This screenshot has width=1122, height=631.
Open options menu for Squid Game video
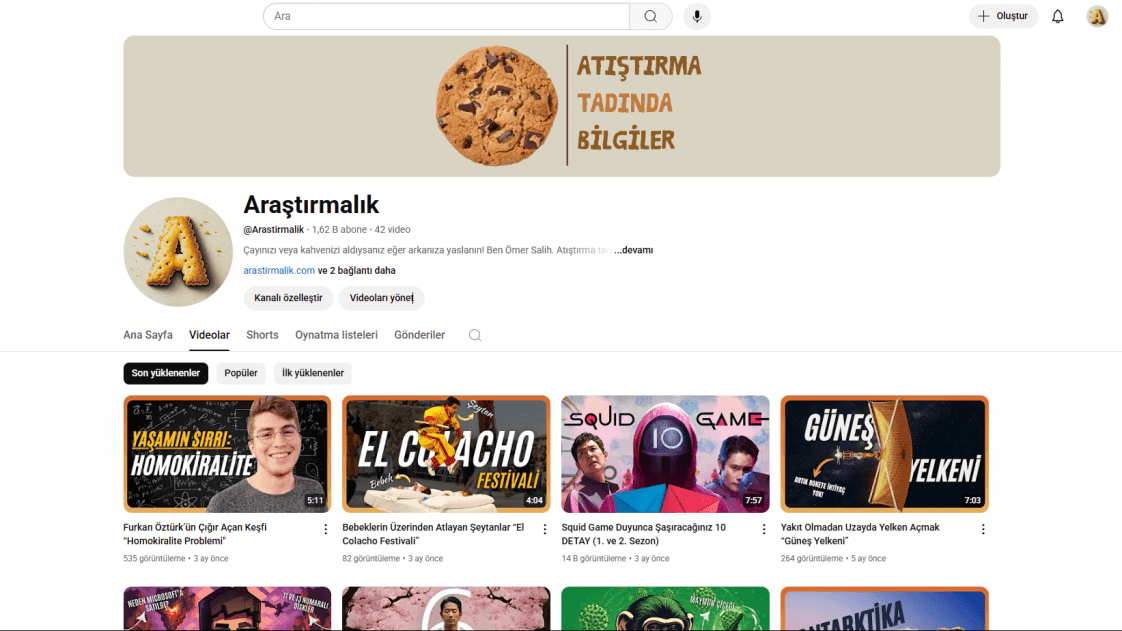point(764,529)
